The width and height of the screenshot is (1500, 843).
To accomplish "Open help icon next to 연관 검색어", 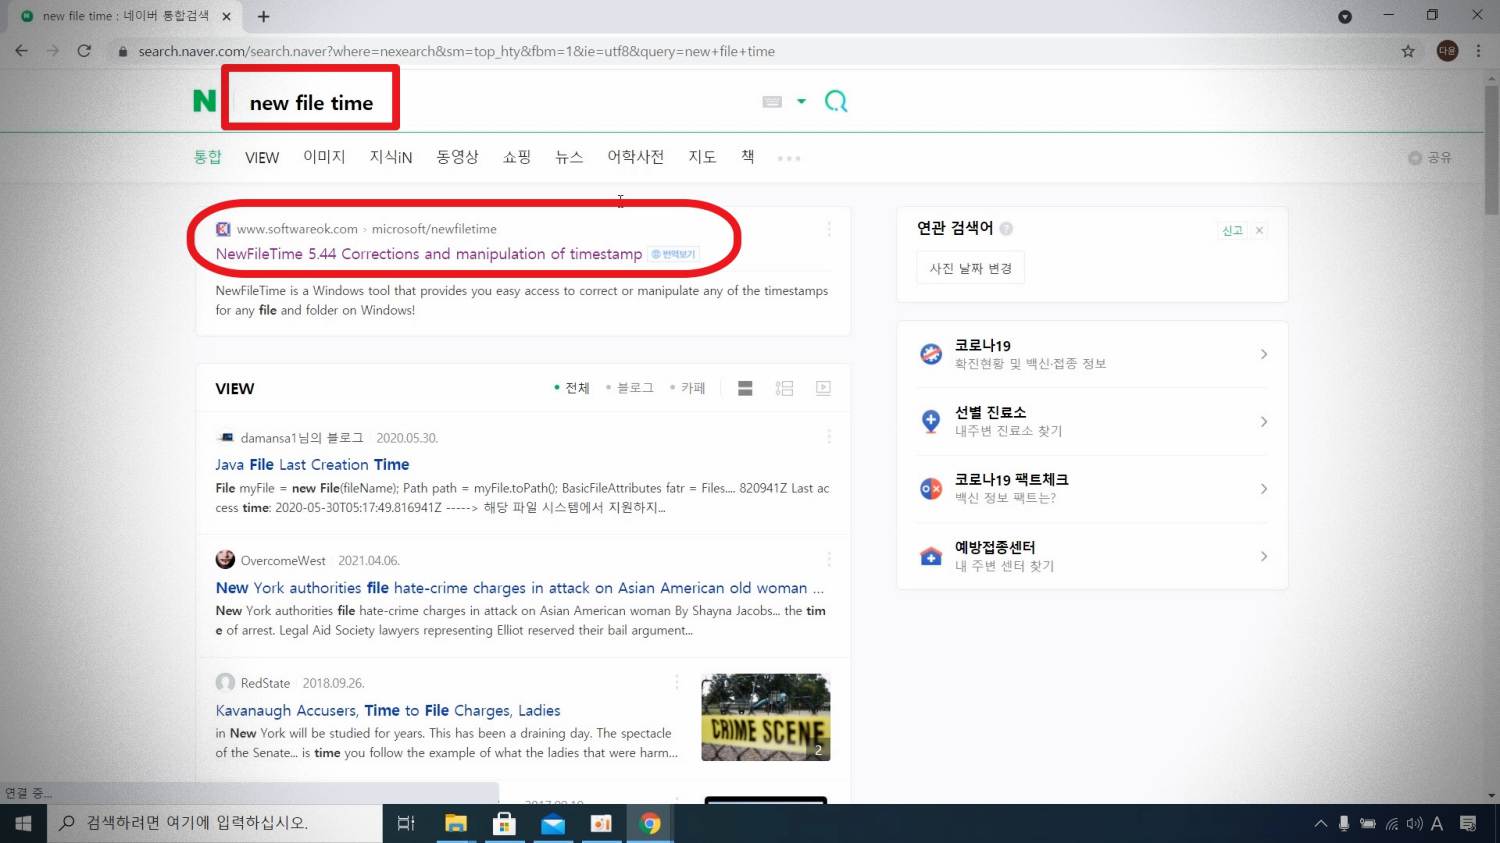I will [x=1006, y=228].
